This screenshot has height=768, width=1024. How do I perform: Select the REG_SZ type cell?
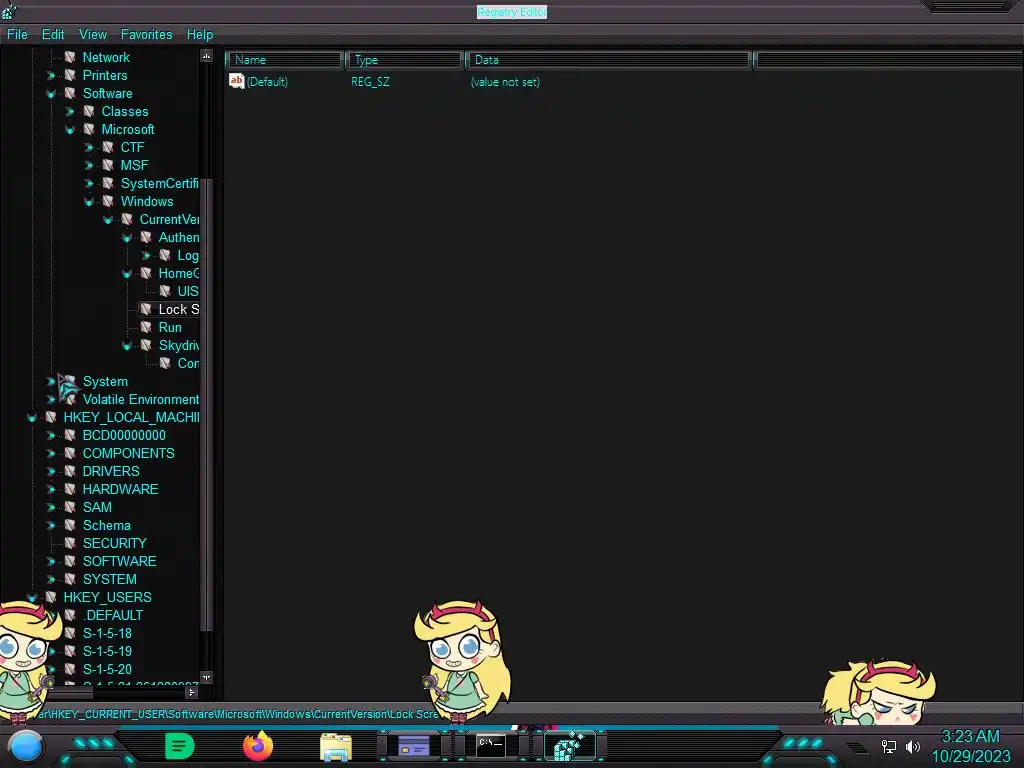tap(370, 82)
